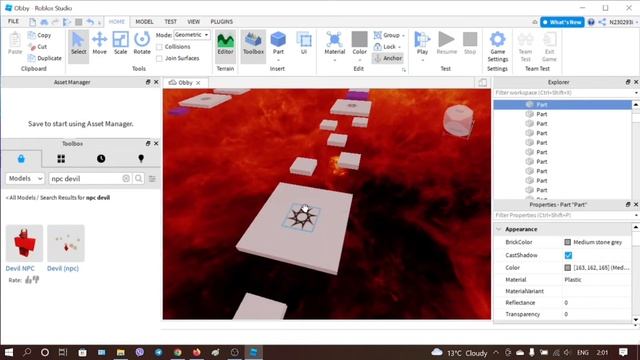The width and height of the screenshot is (640, 360).
Task: Clear the npc devil search text
Action: [x=126, y=178]
